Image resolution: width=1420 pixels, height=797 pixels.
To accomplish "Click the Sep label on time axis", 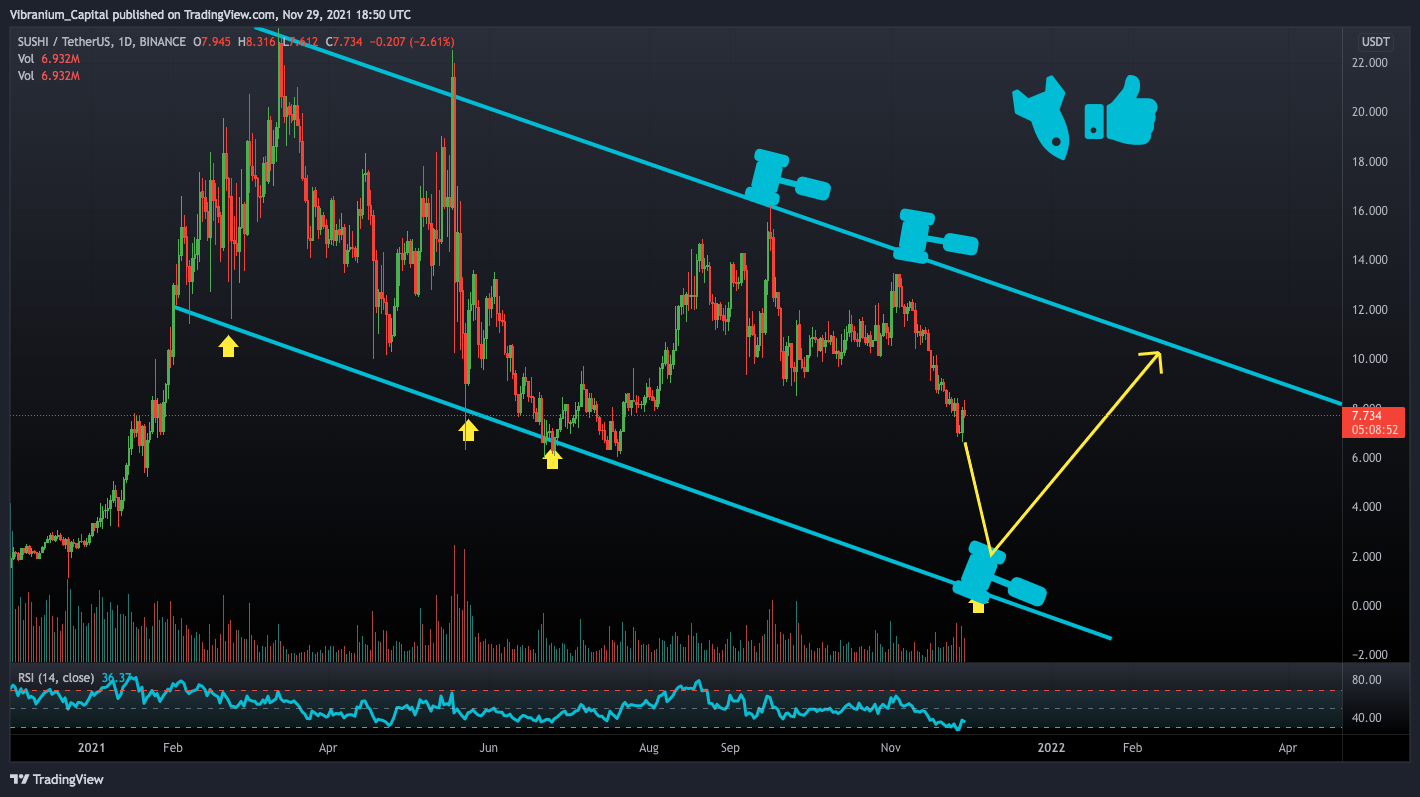I will click(730, 747).
